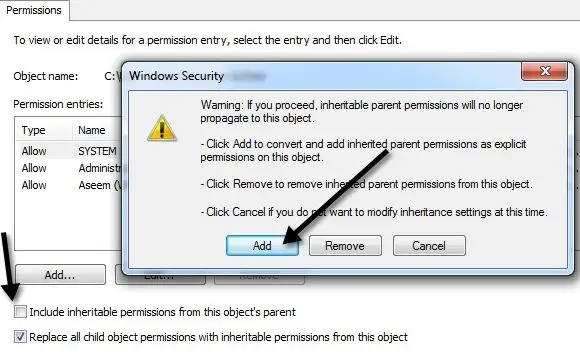Click Remove in the security warning dialog
Image resolution: width=580 pixels, height=364 pixels.
(x=345, y=246)
